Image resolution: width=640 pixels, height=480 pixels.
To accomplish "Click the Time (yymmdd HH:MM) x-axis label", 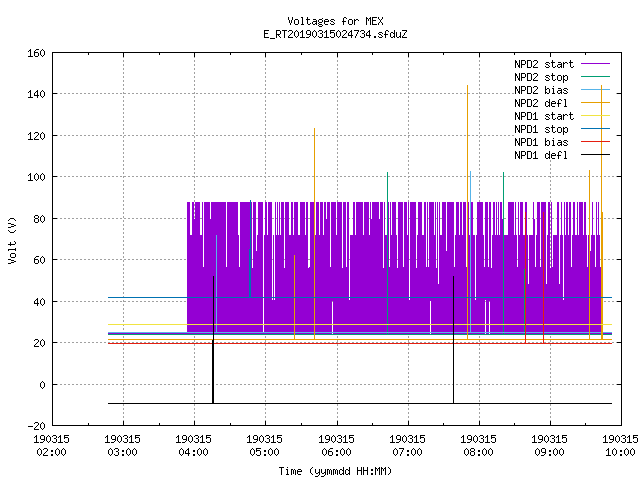I will [335, 471].
